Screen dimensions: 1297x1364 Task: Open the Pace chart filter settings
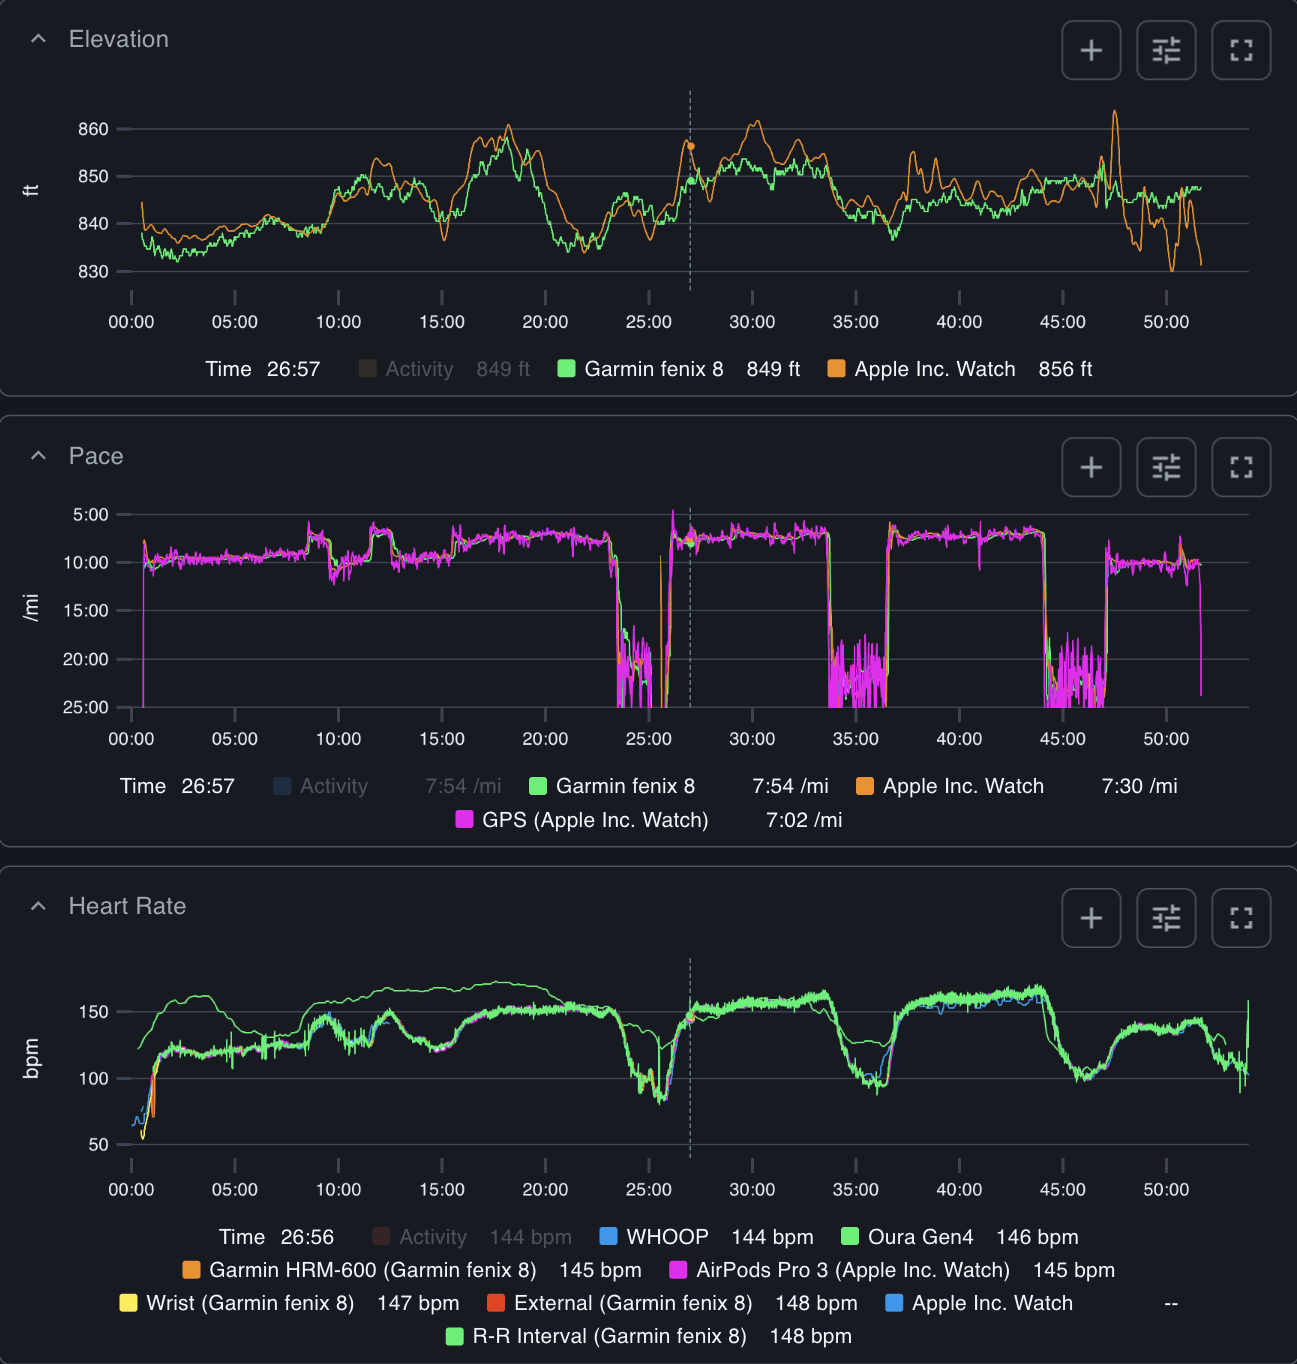point(1166,467)
